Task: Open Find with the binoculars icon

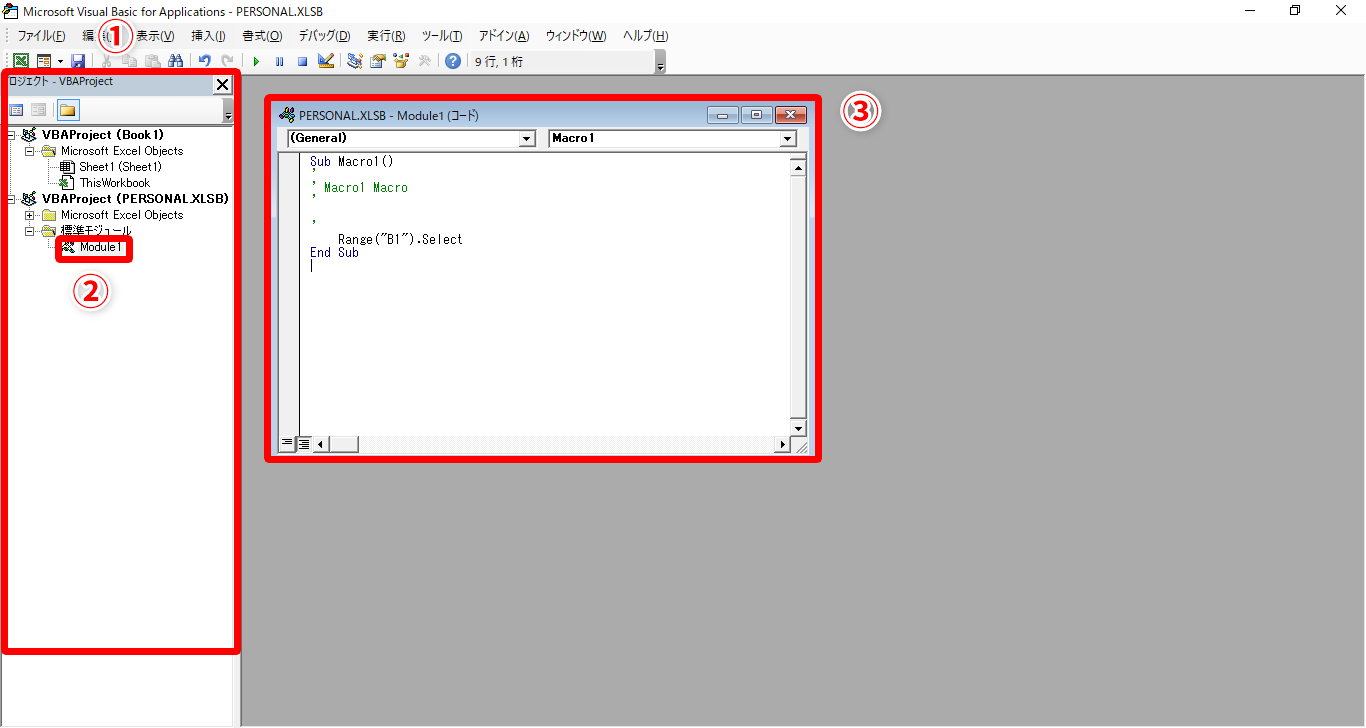Action: pos(175,61)
